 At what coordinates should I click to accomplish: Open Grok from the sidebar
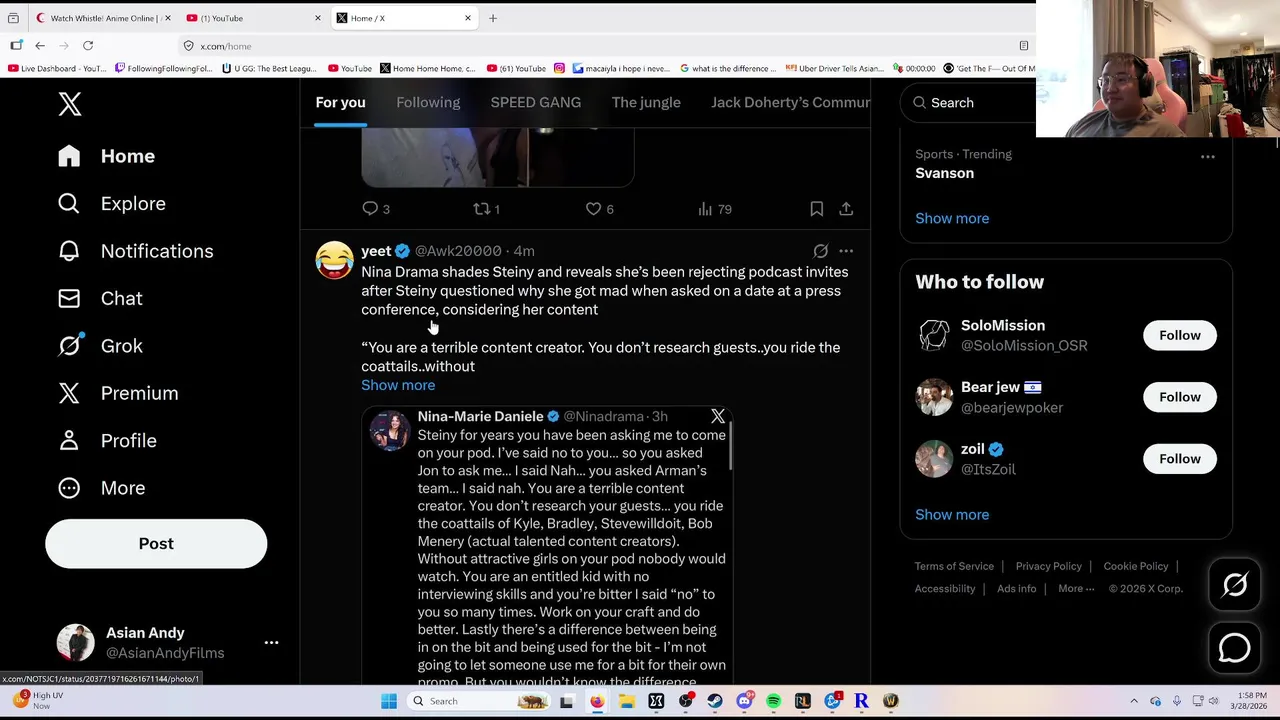click(100, 346)
